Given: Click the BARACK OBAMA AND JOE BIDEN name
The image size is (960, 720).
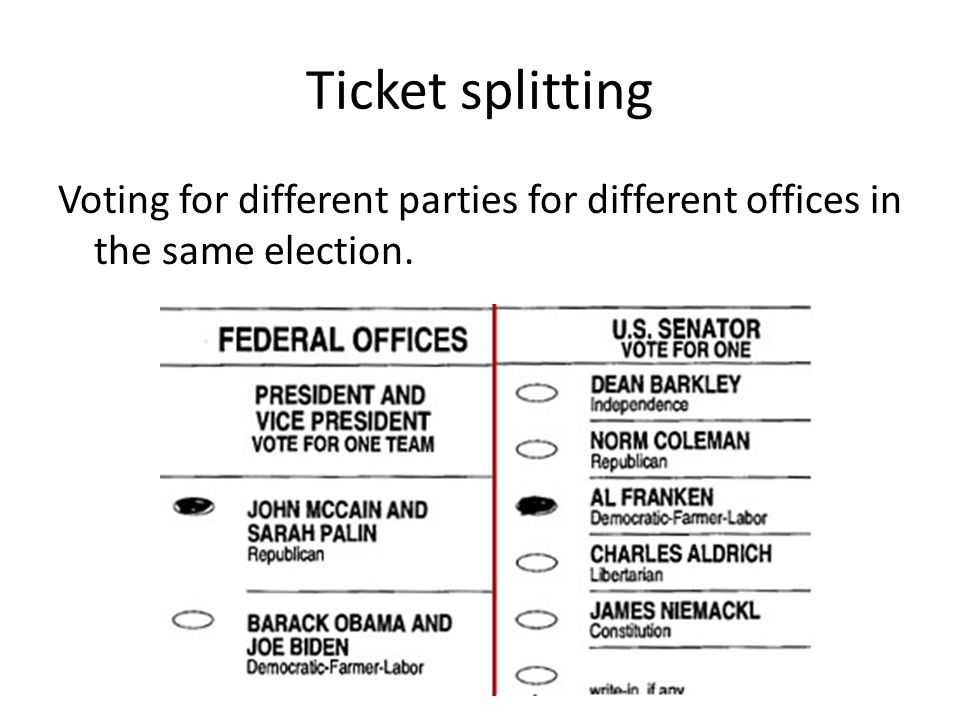Looking at the screenshot, I should (x=350, y=635).
